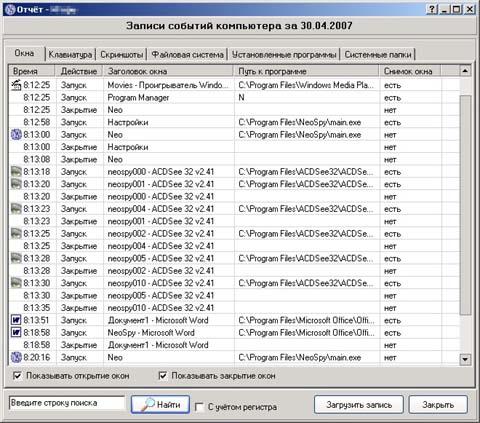Open the Системные папки tab
480x423 pixels.
pyautogui.click(x=378, y=55)
